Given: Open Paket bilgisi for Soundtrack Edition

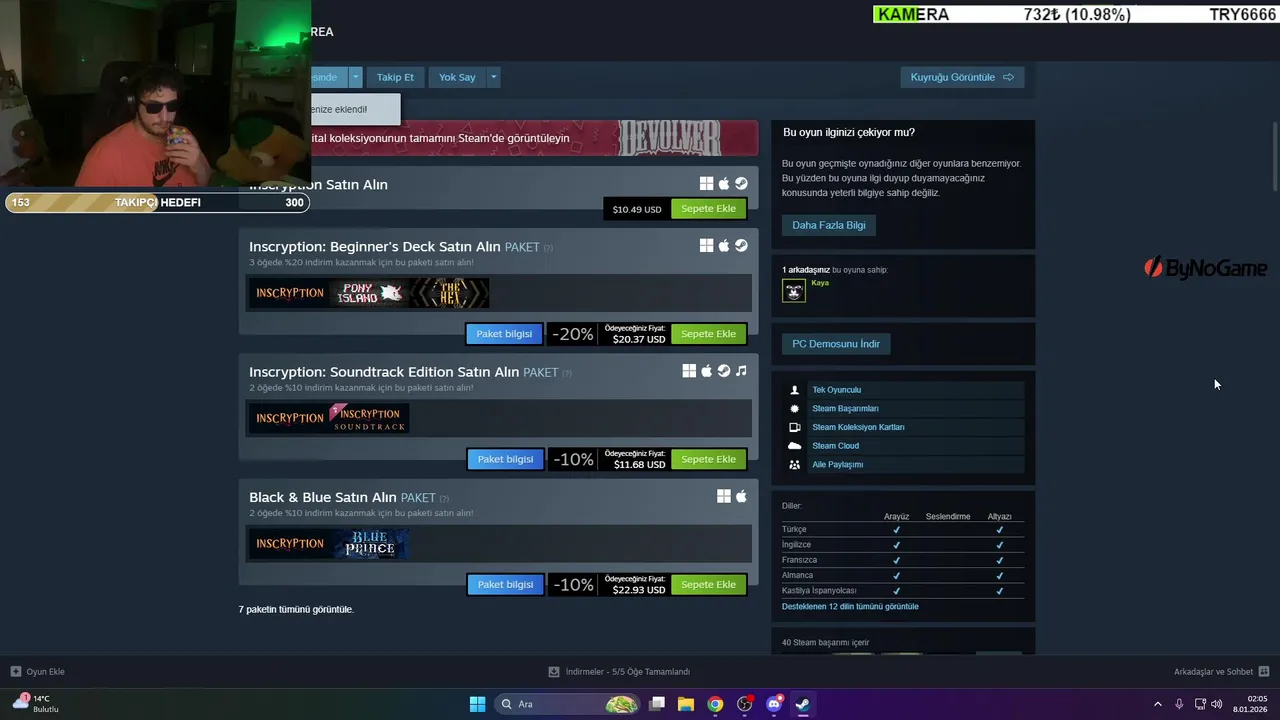Looking at the screenshot, I should [505, 459].
